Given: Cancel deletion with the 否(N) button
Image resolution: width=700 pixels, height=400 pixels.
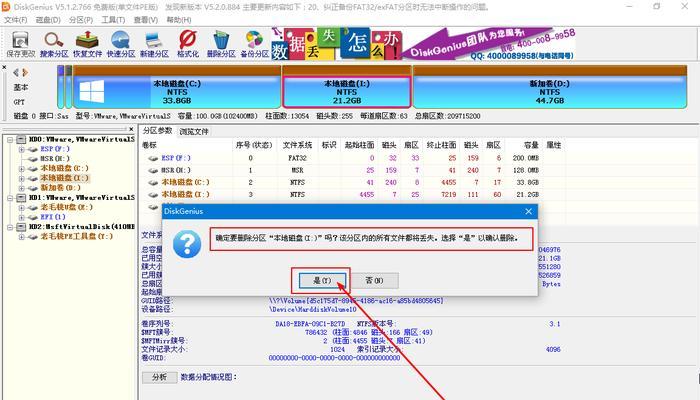Looking at the screenshot, I should click(x=374, y=280).
